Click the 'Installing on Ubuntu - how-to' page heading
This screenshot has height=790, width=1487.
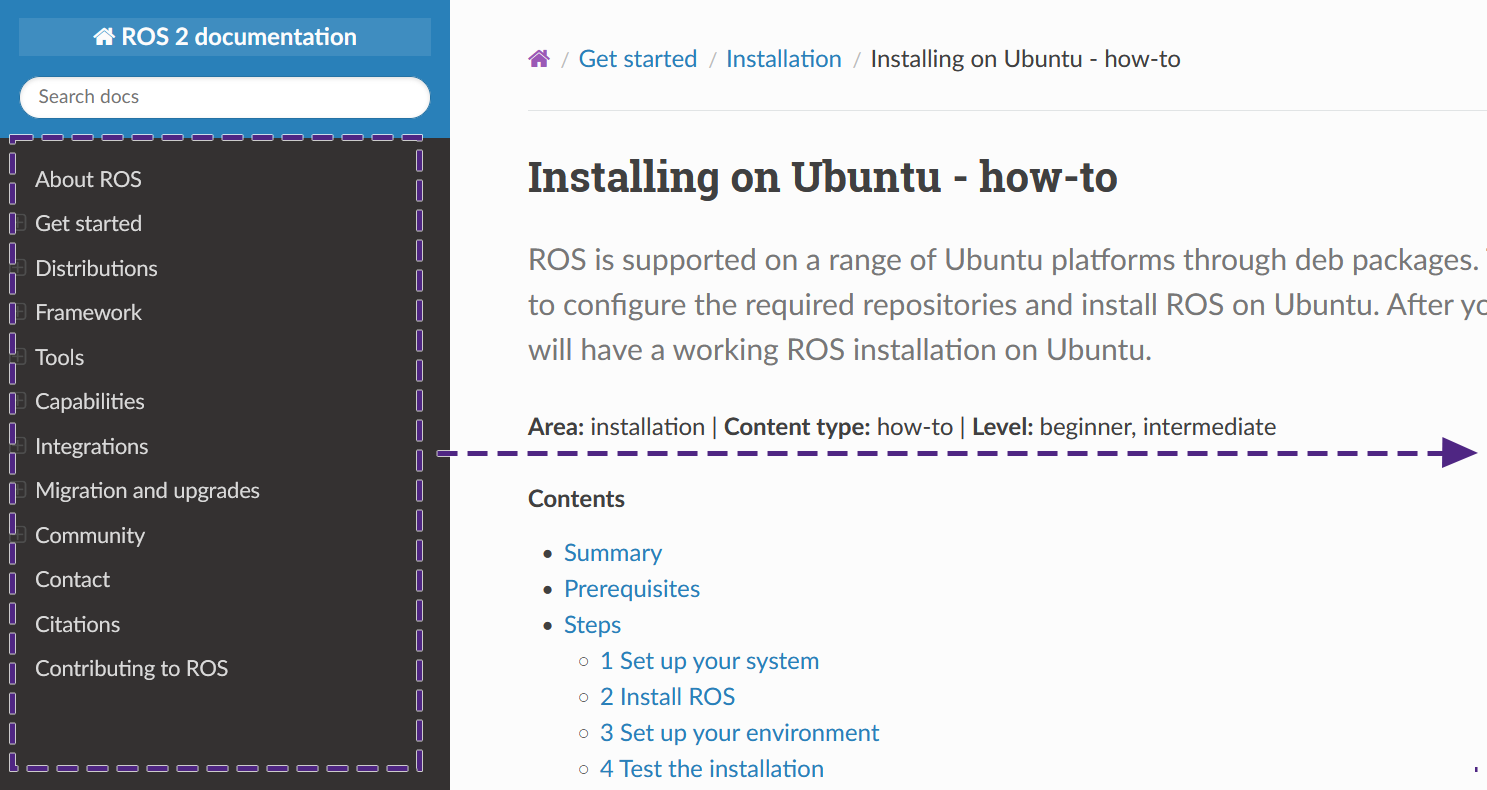822,177
